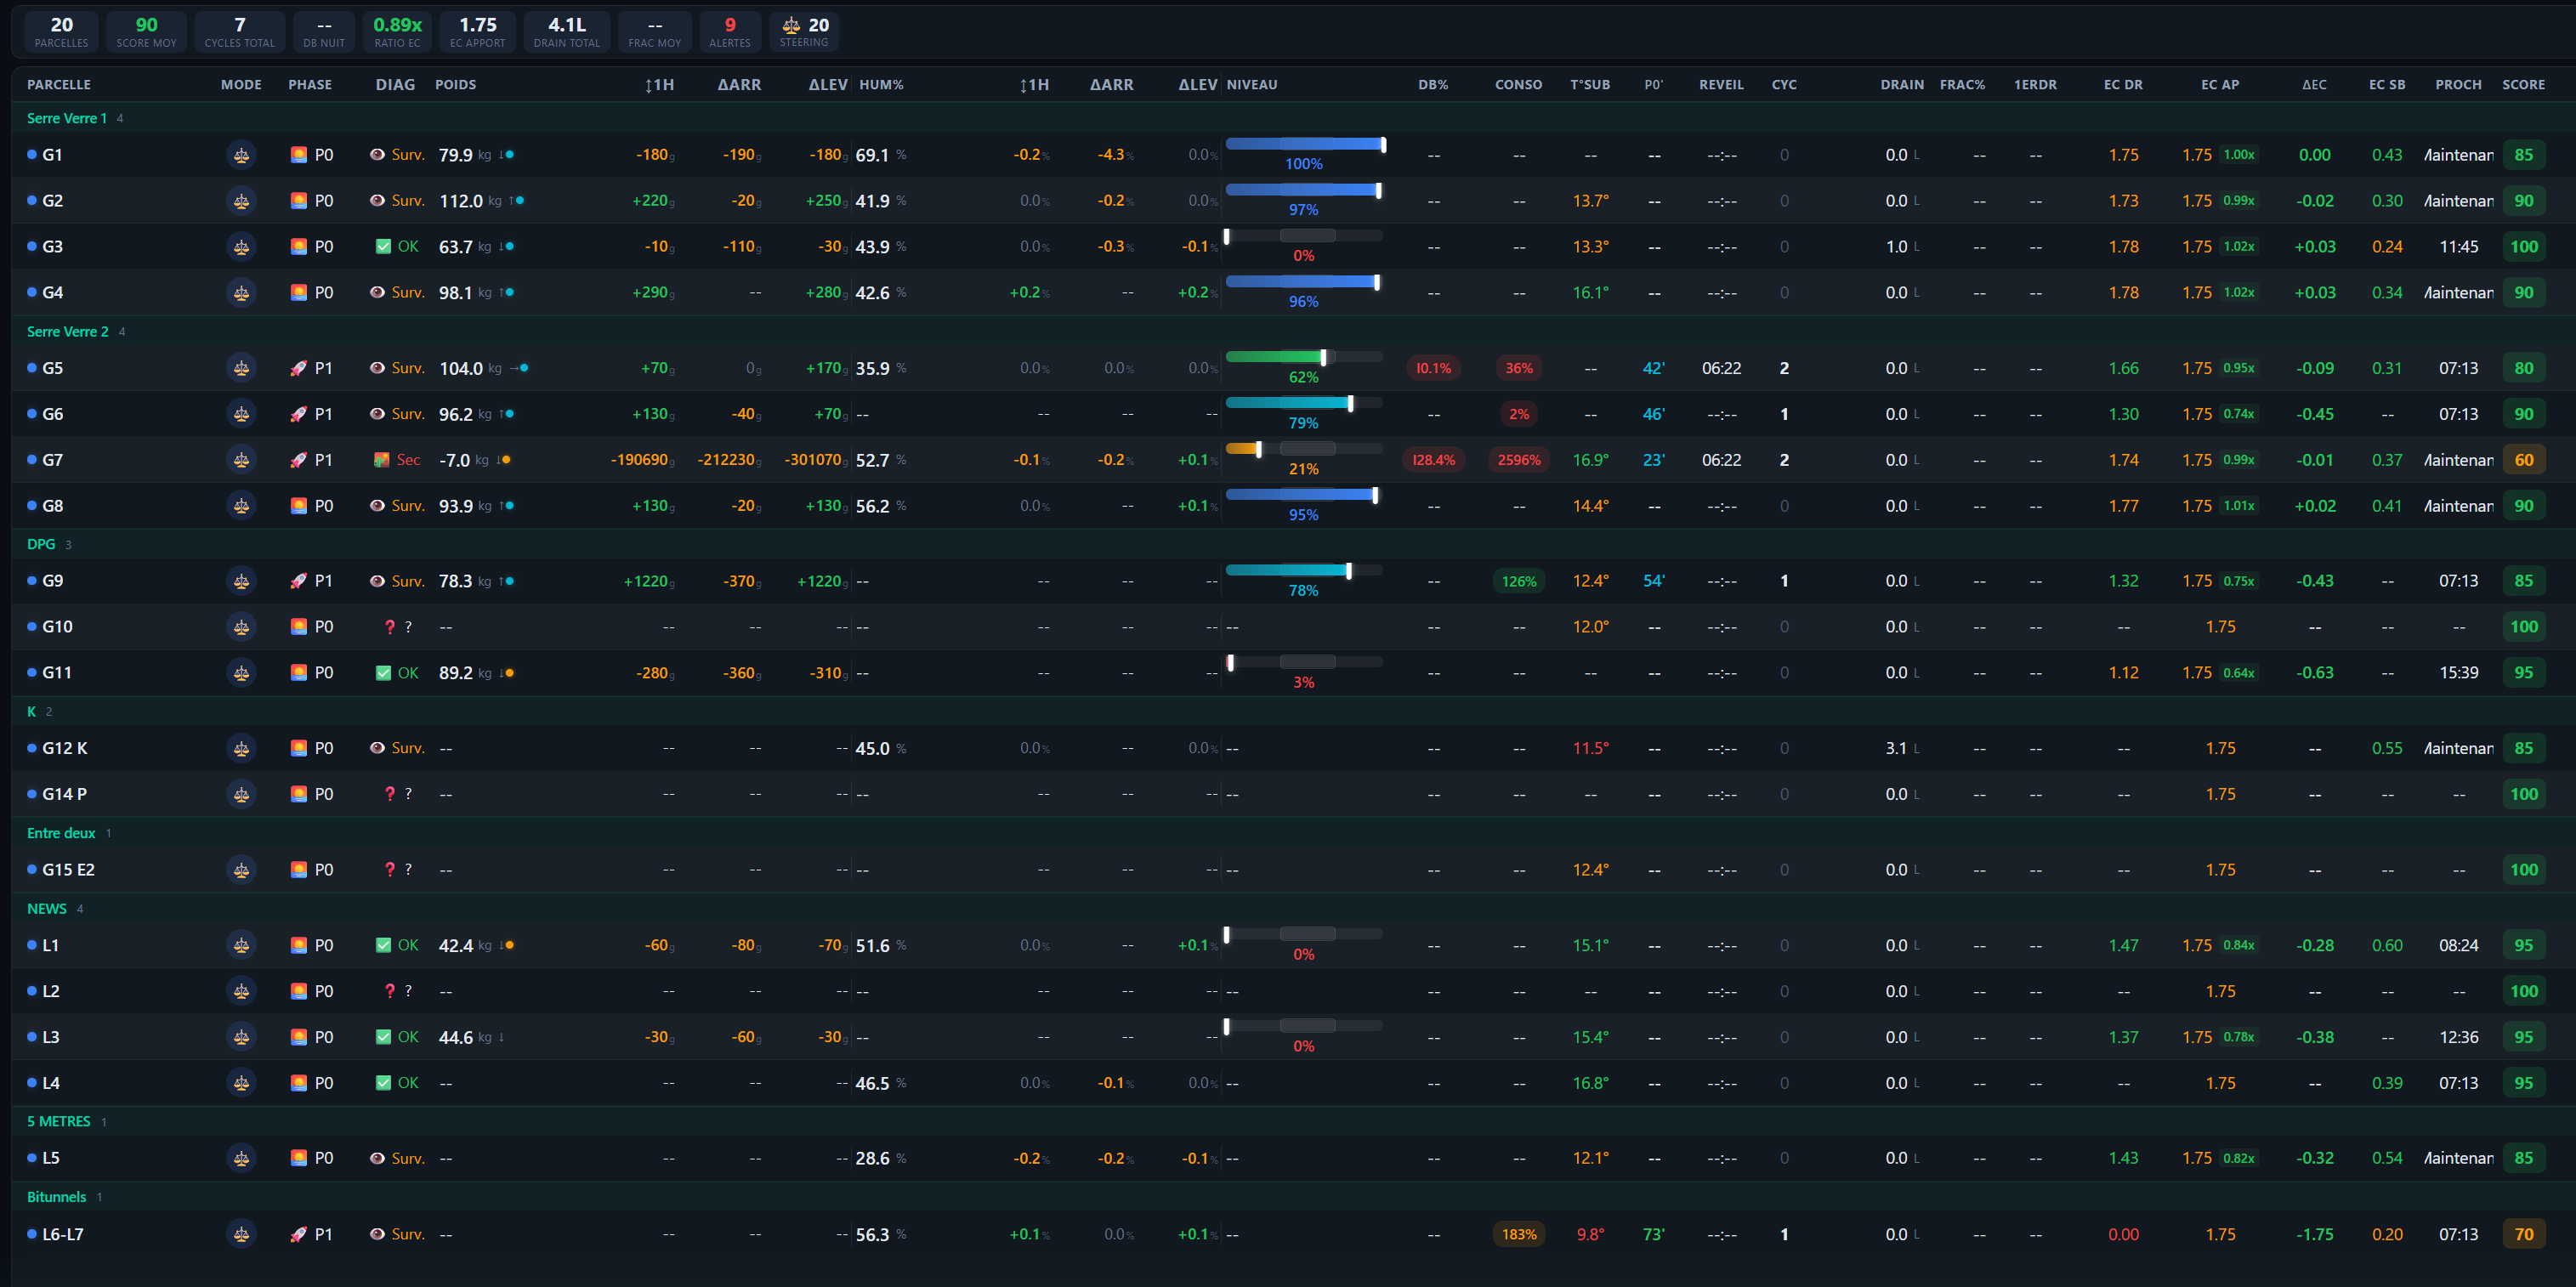Viewport: 2576px width, 1287px height.
Task: Sort by the POIDS column header
Action: [x=455, y=85]
